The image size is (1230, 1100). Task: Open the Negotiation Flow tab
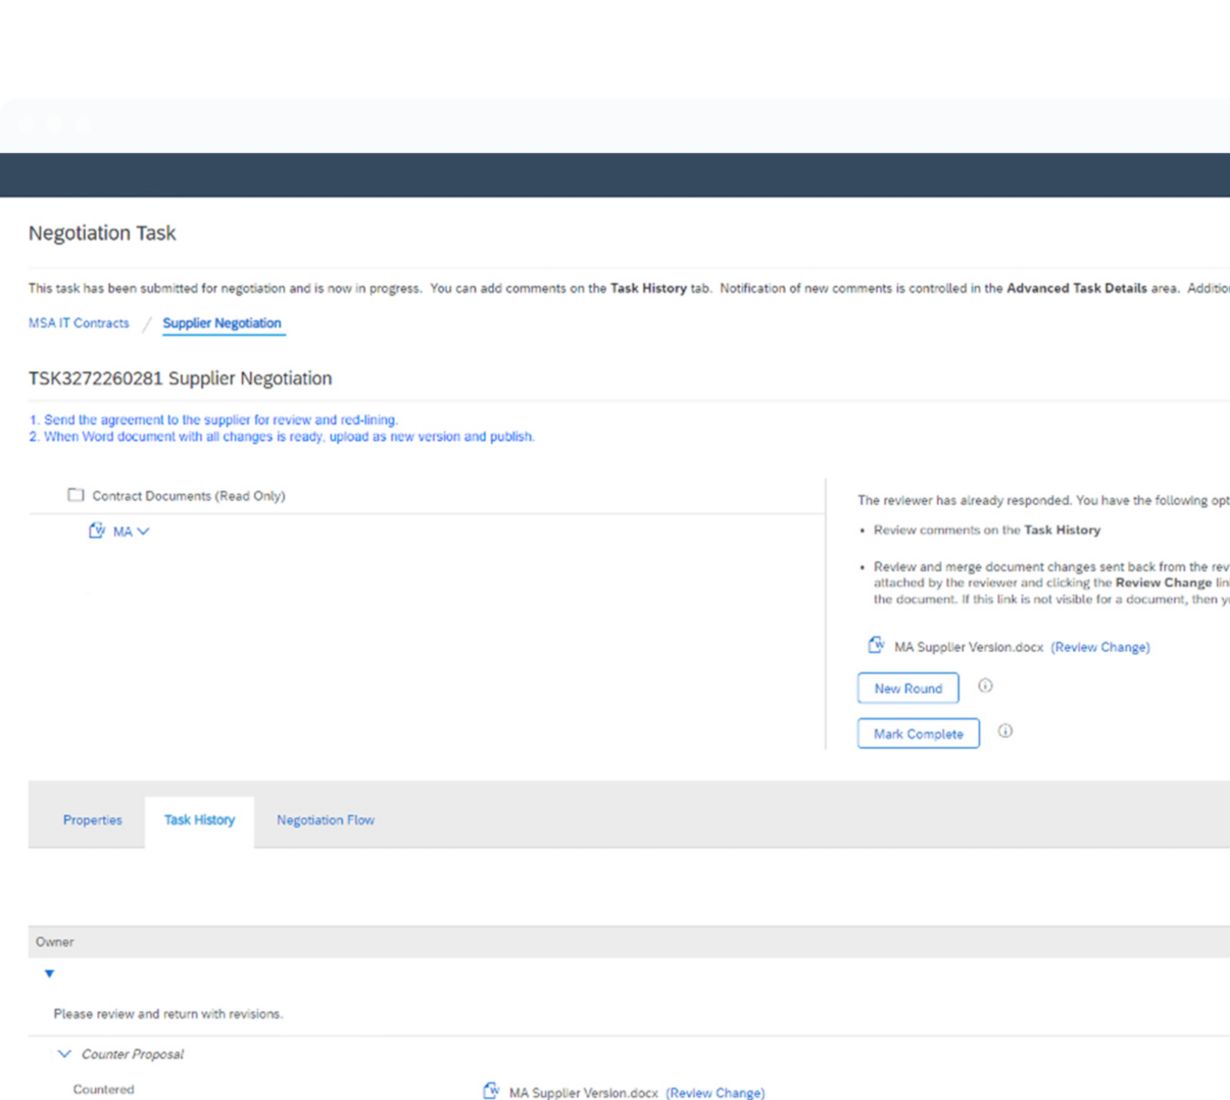coord(325,820)
